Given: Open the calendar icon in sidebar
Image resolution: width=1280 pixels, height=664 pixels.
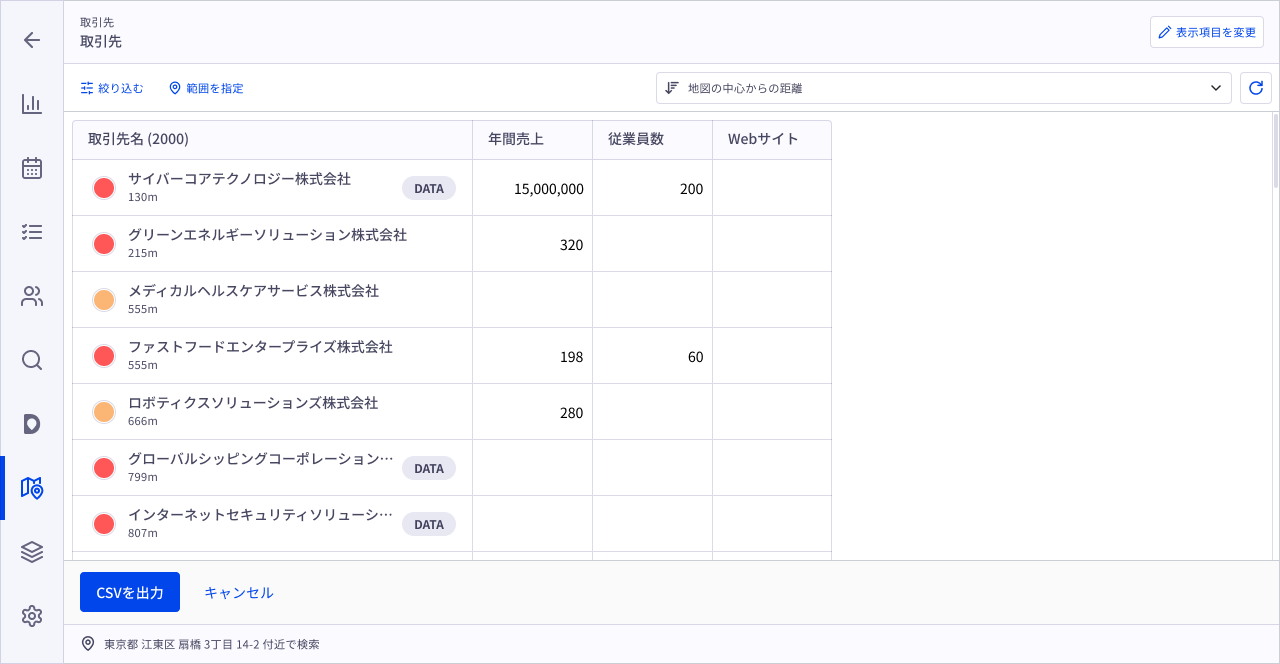Looking at the screenshot, I should (x=32, y=168).
